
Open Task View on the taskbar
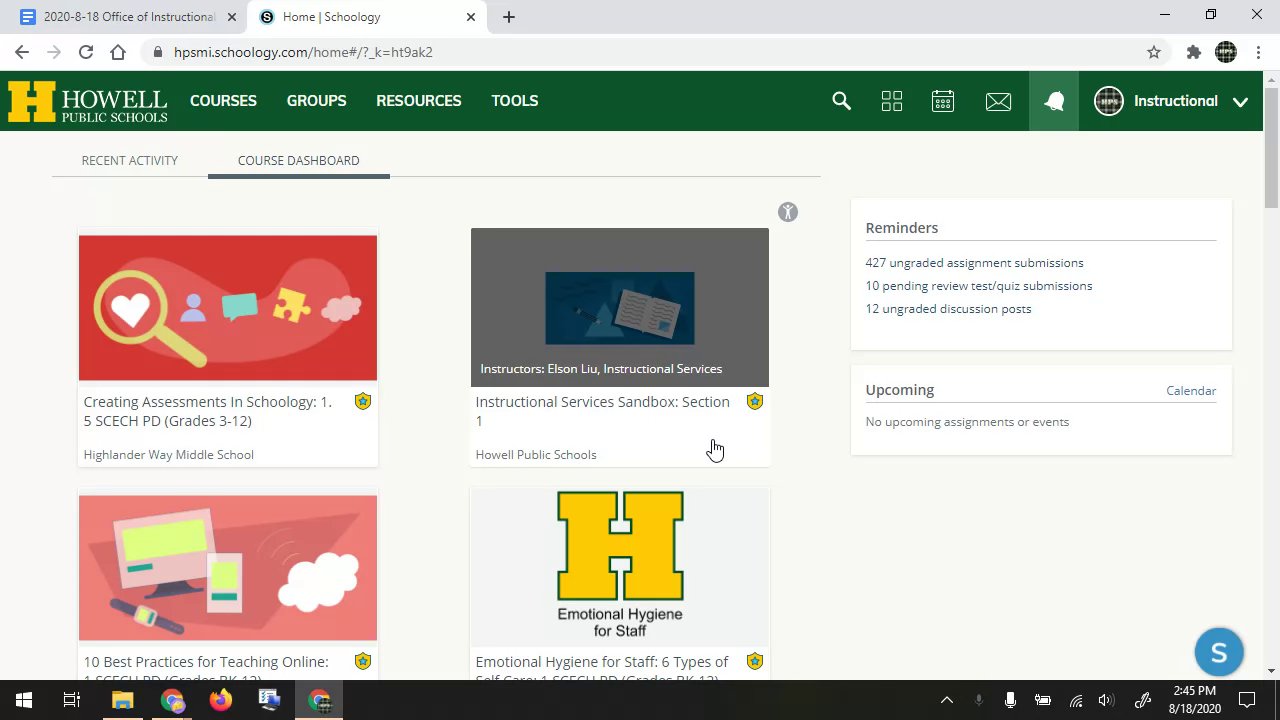[72, 700]
